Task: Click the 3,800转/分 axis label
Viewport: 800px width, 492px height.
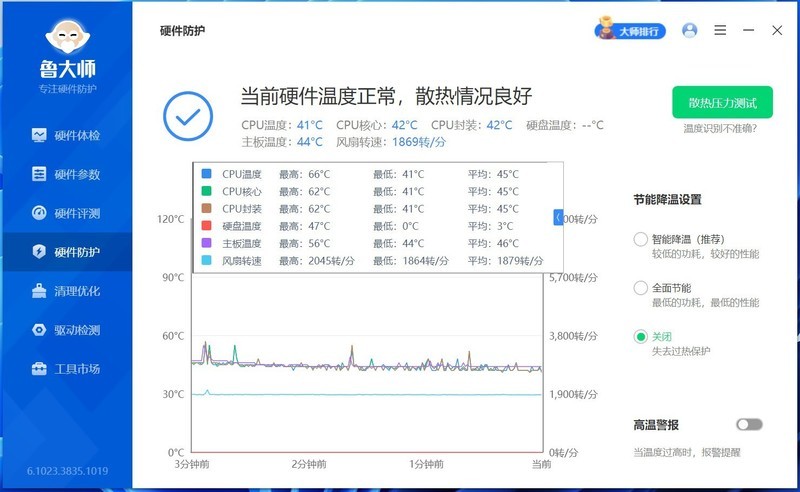Action: pos(573,336)
